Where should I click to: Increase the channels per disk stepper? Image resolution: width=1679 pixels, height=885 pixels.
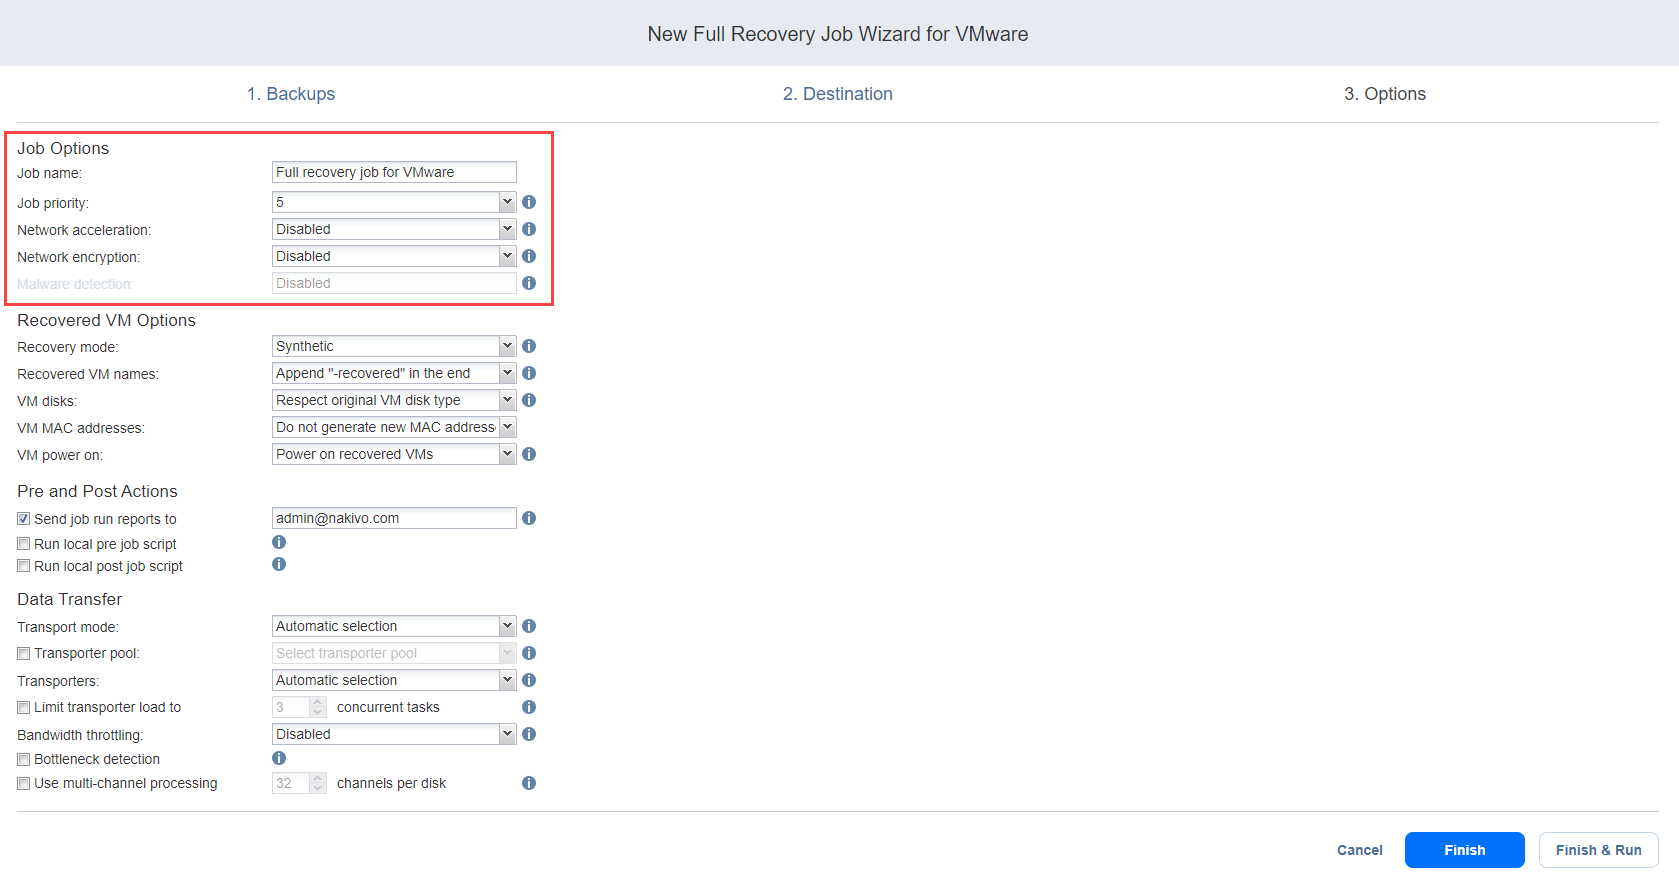coord(318,778)
